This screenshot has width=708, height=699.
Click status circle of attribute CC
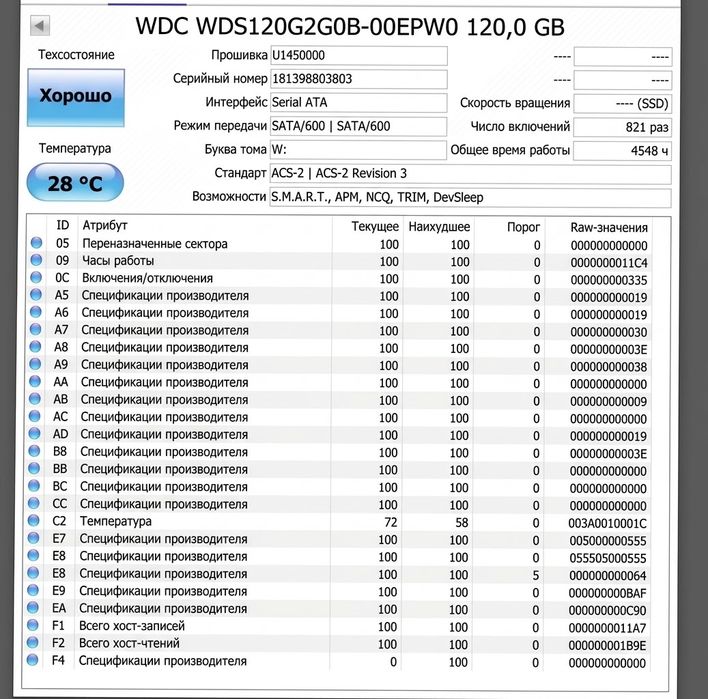tap(34, 503)
